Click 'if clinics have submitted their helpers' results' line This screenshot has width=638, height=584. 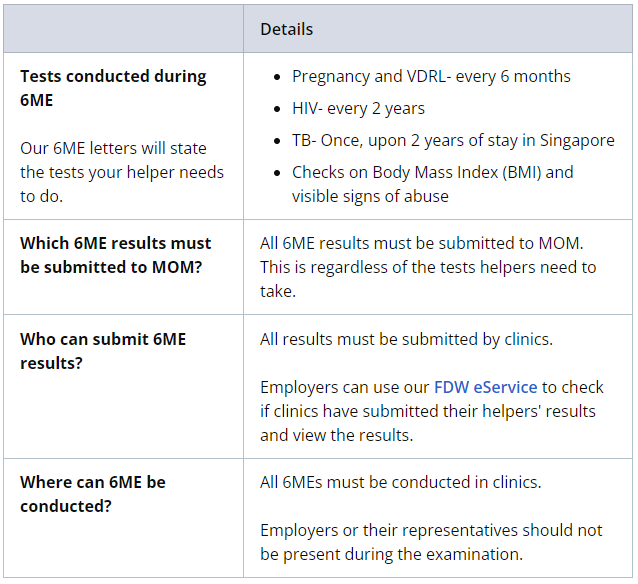(428, 411)
